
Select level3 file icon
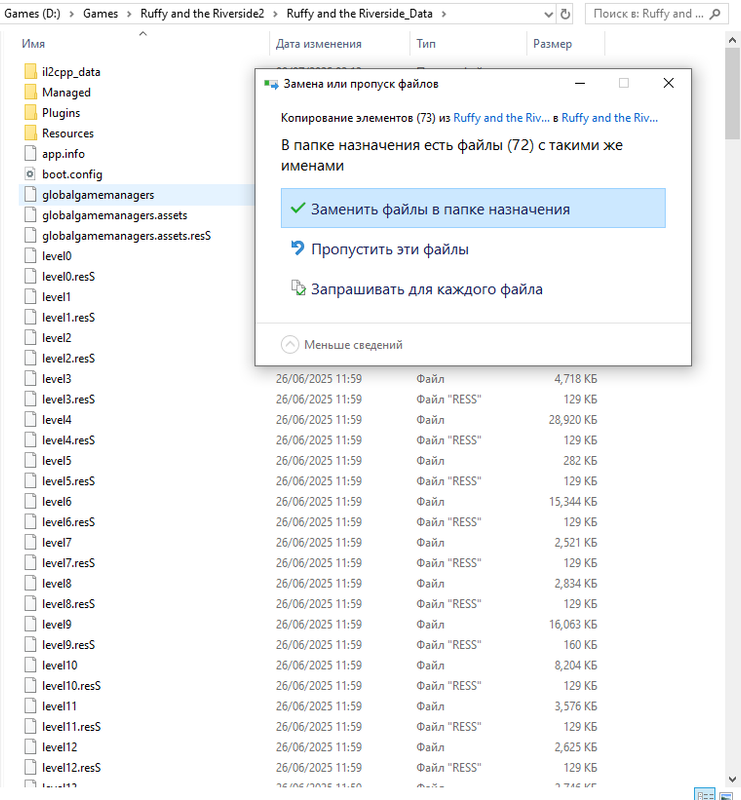pos(31,379)
